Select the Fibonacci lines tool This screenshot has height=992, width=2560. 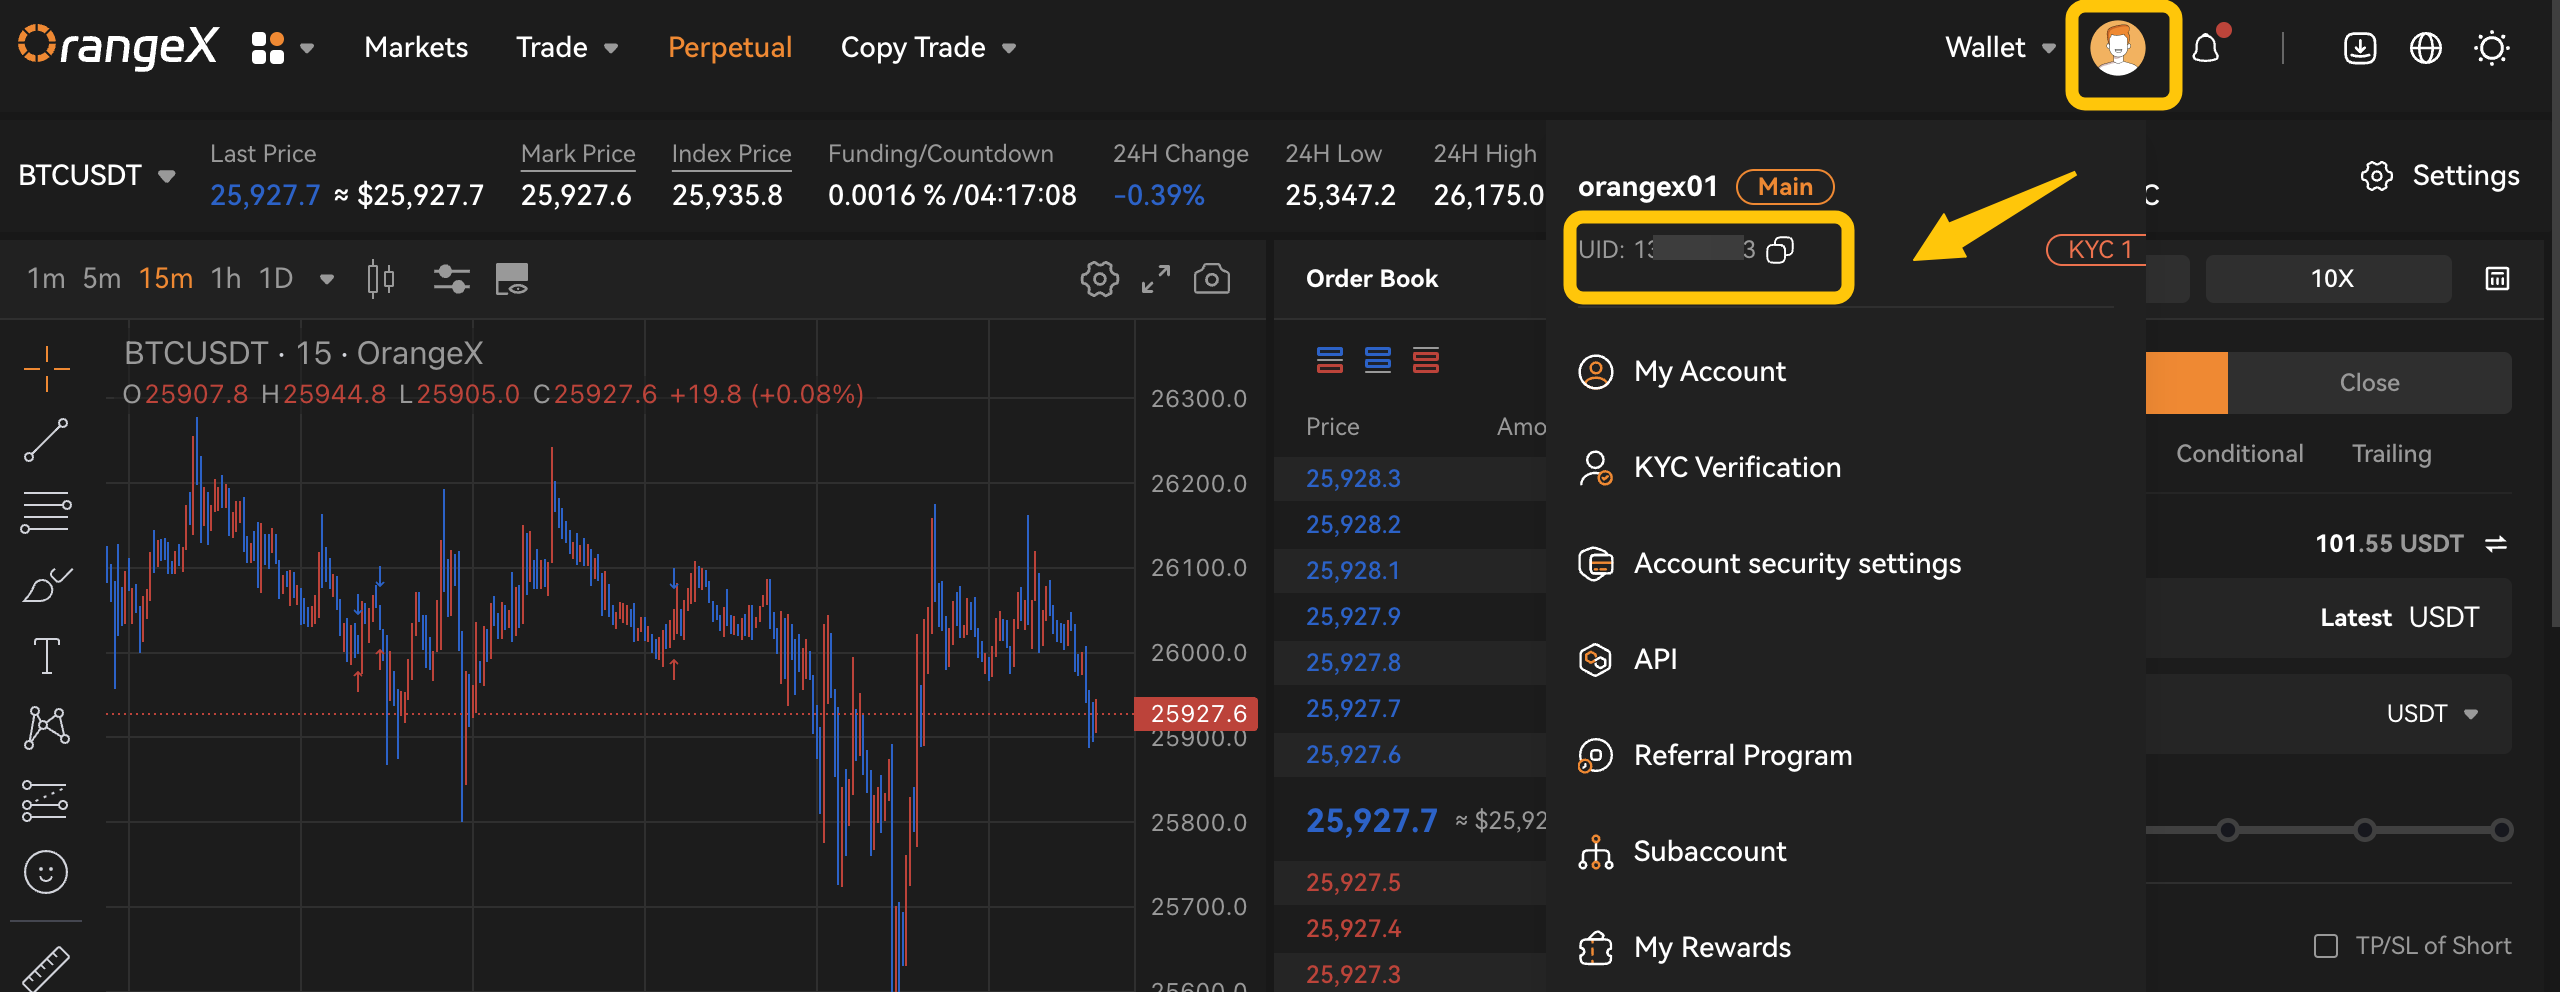46,512
